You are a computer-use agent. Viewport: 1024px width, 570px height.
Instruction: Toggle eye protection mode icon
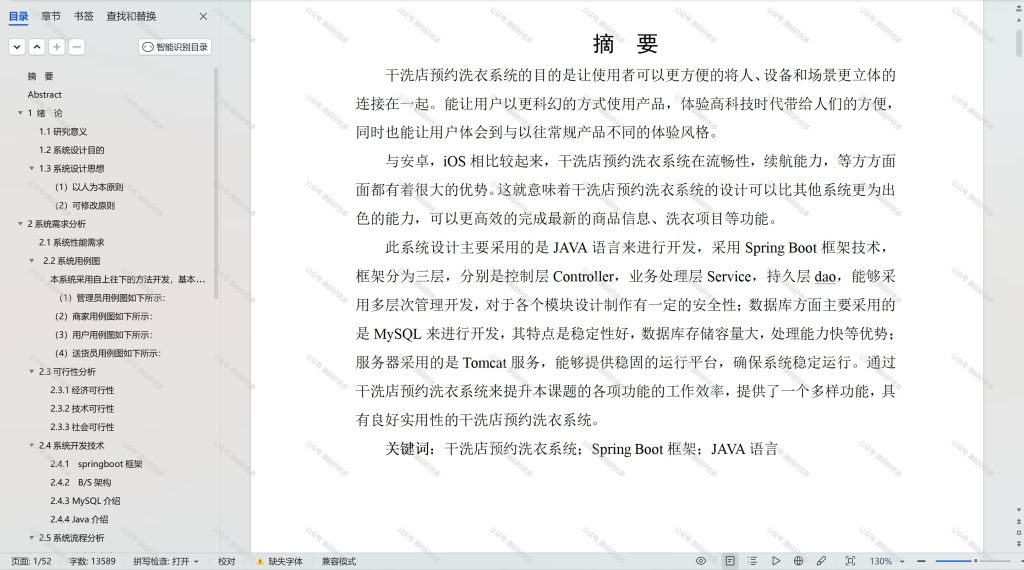(x=701, y=561)
